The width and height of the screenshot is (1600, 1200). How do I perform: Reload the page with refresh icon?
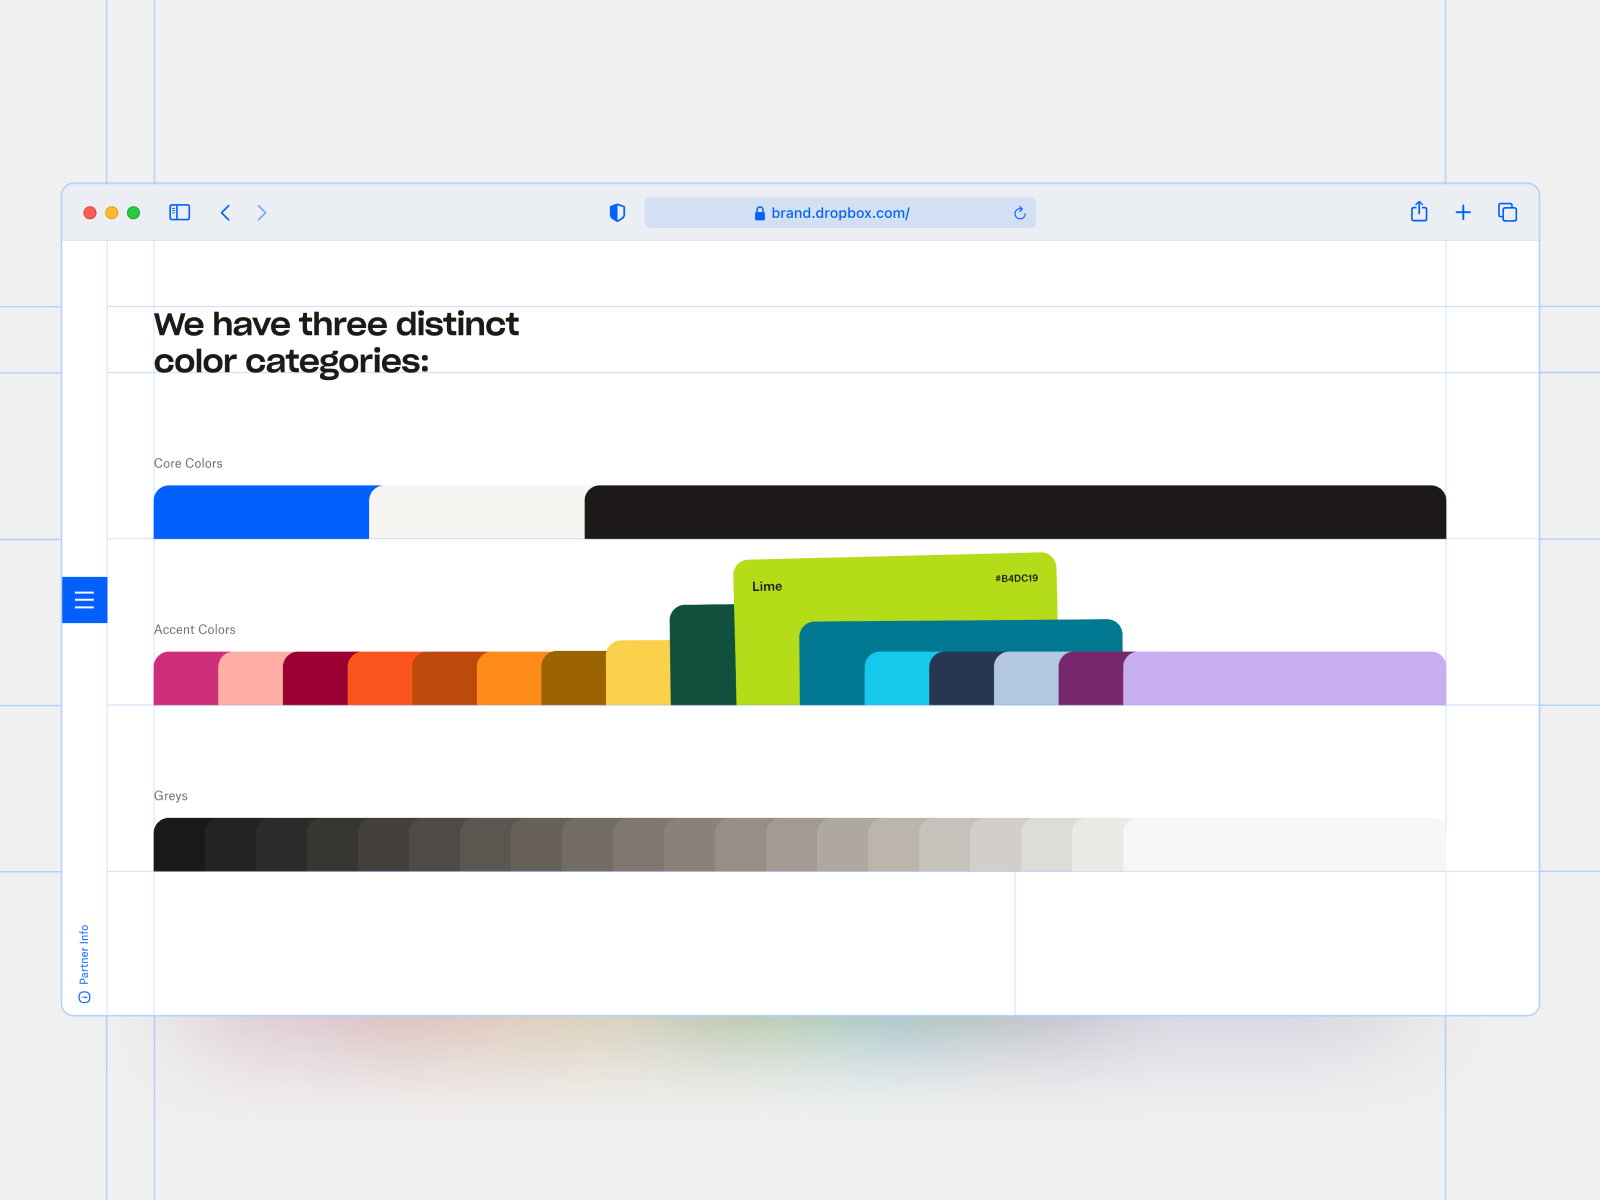[x=1020, y=213]
